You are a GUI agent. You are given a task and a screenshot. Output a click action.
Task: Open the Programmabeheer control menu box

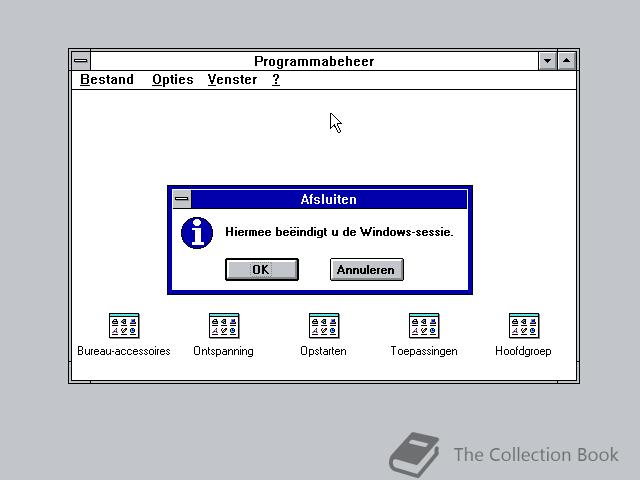coord(81,61)
